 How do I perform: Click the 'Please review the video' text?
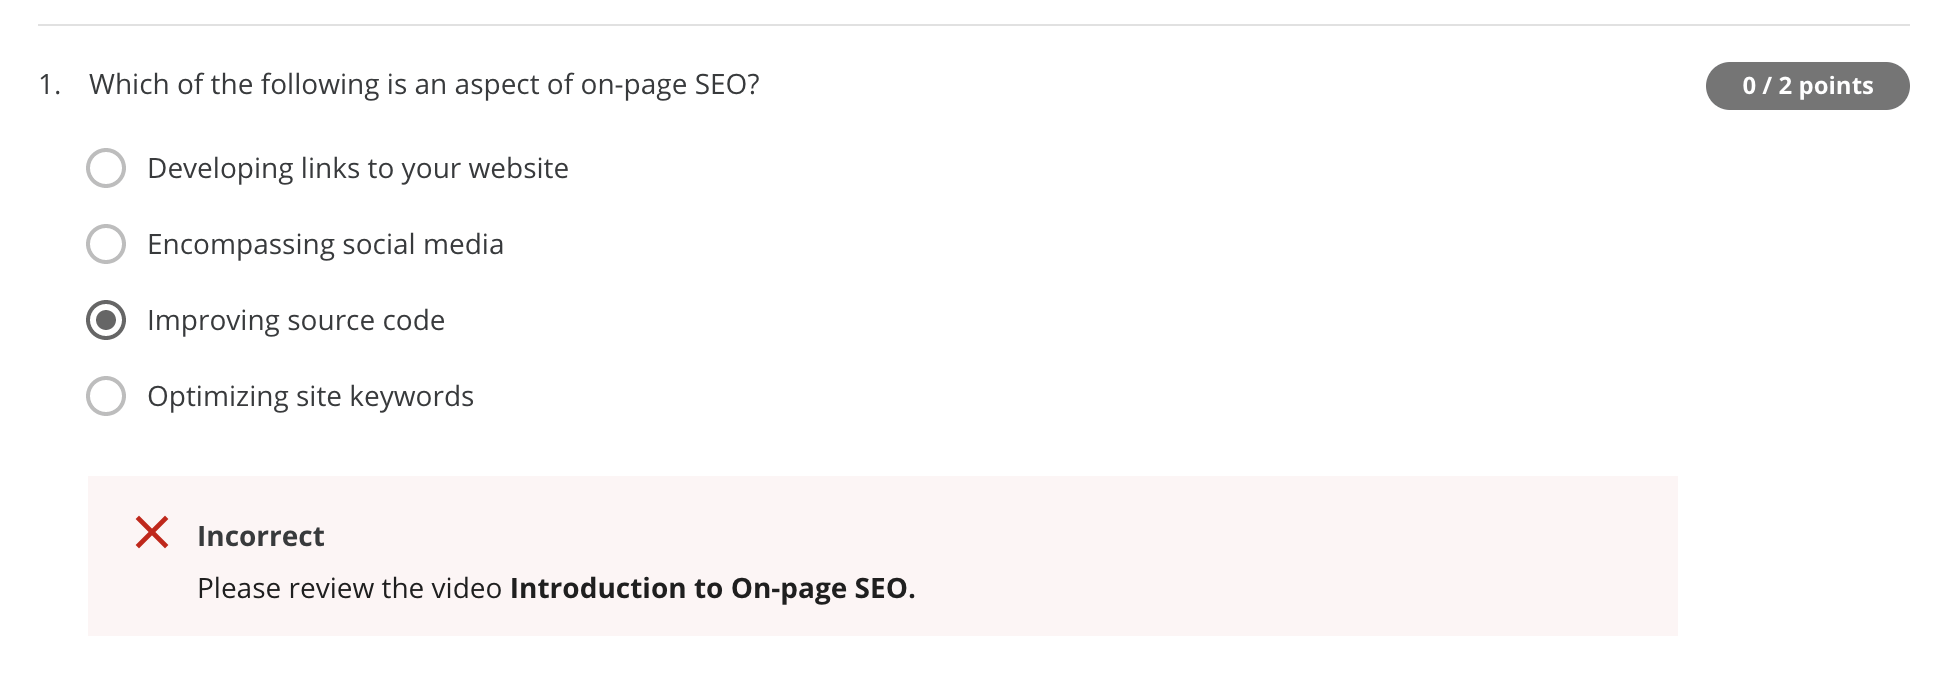coord(349,588)
